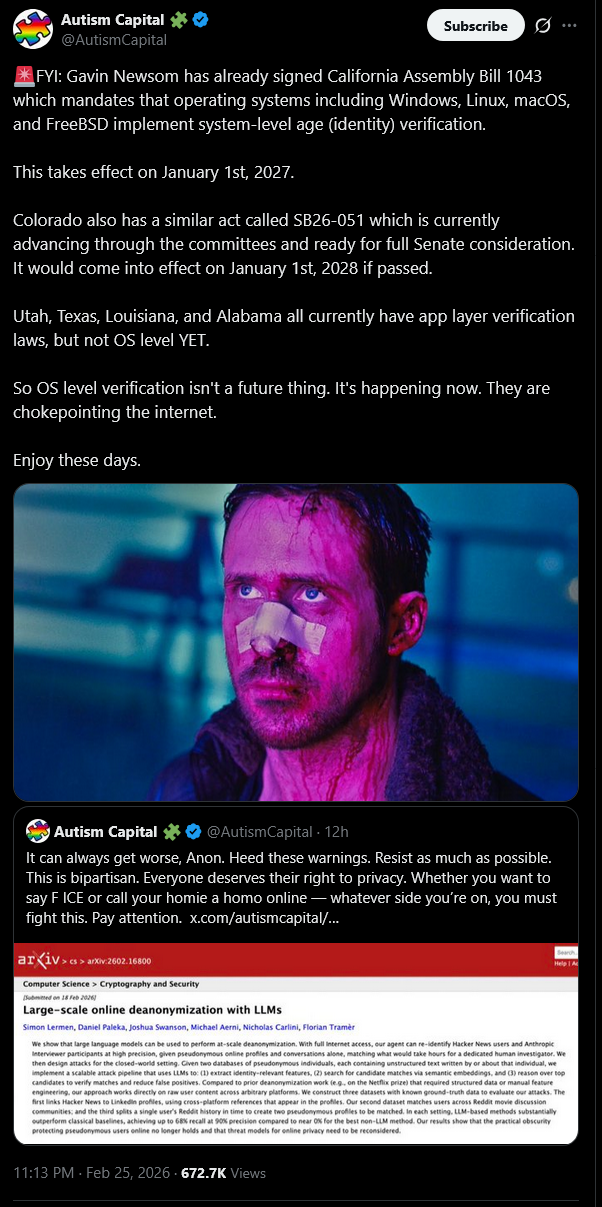The image size is (602, 1207).
Task: Click the red siren emoji before FYI
Action: pyautogui.click(x=24, y=75)
